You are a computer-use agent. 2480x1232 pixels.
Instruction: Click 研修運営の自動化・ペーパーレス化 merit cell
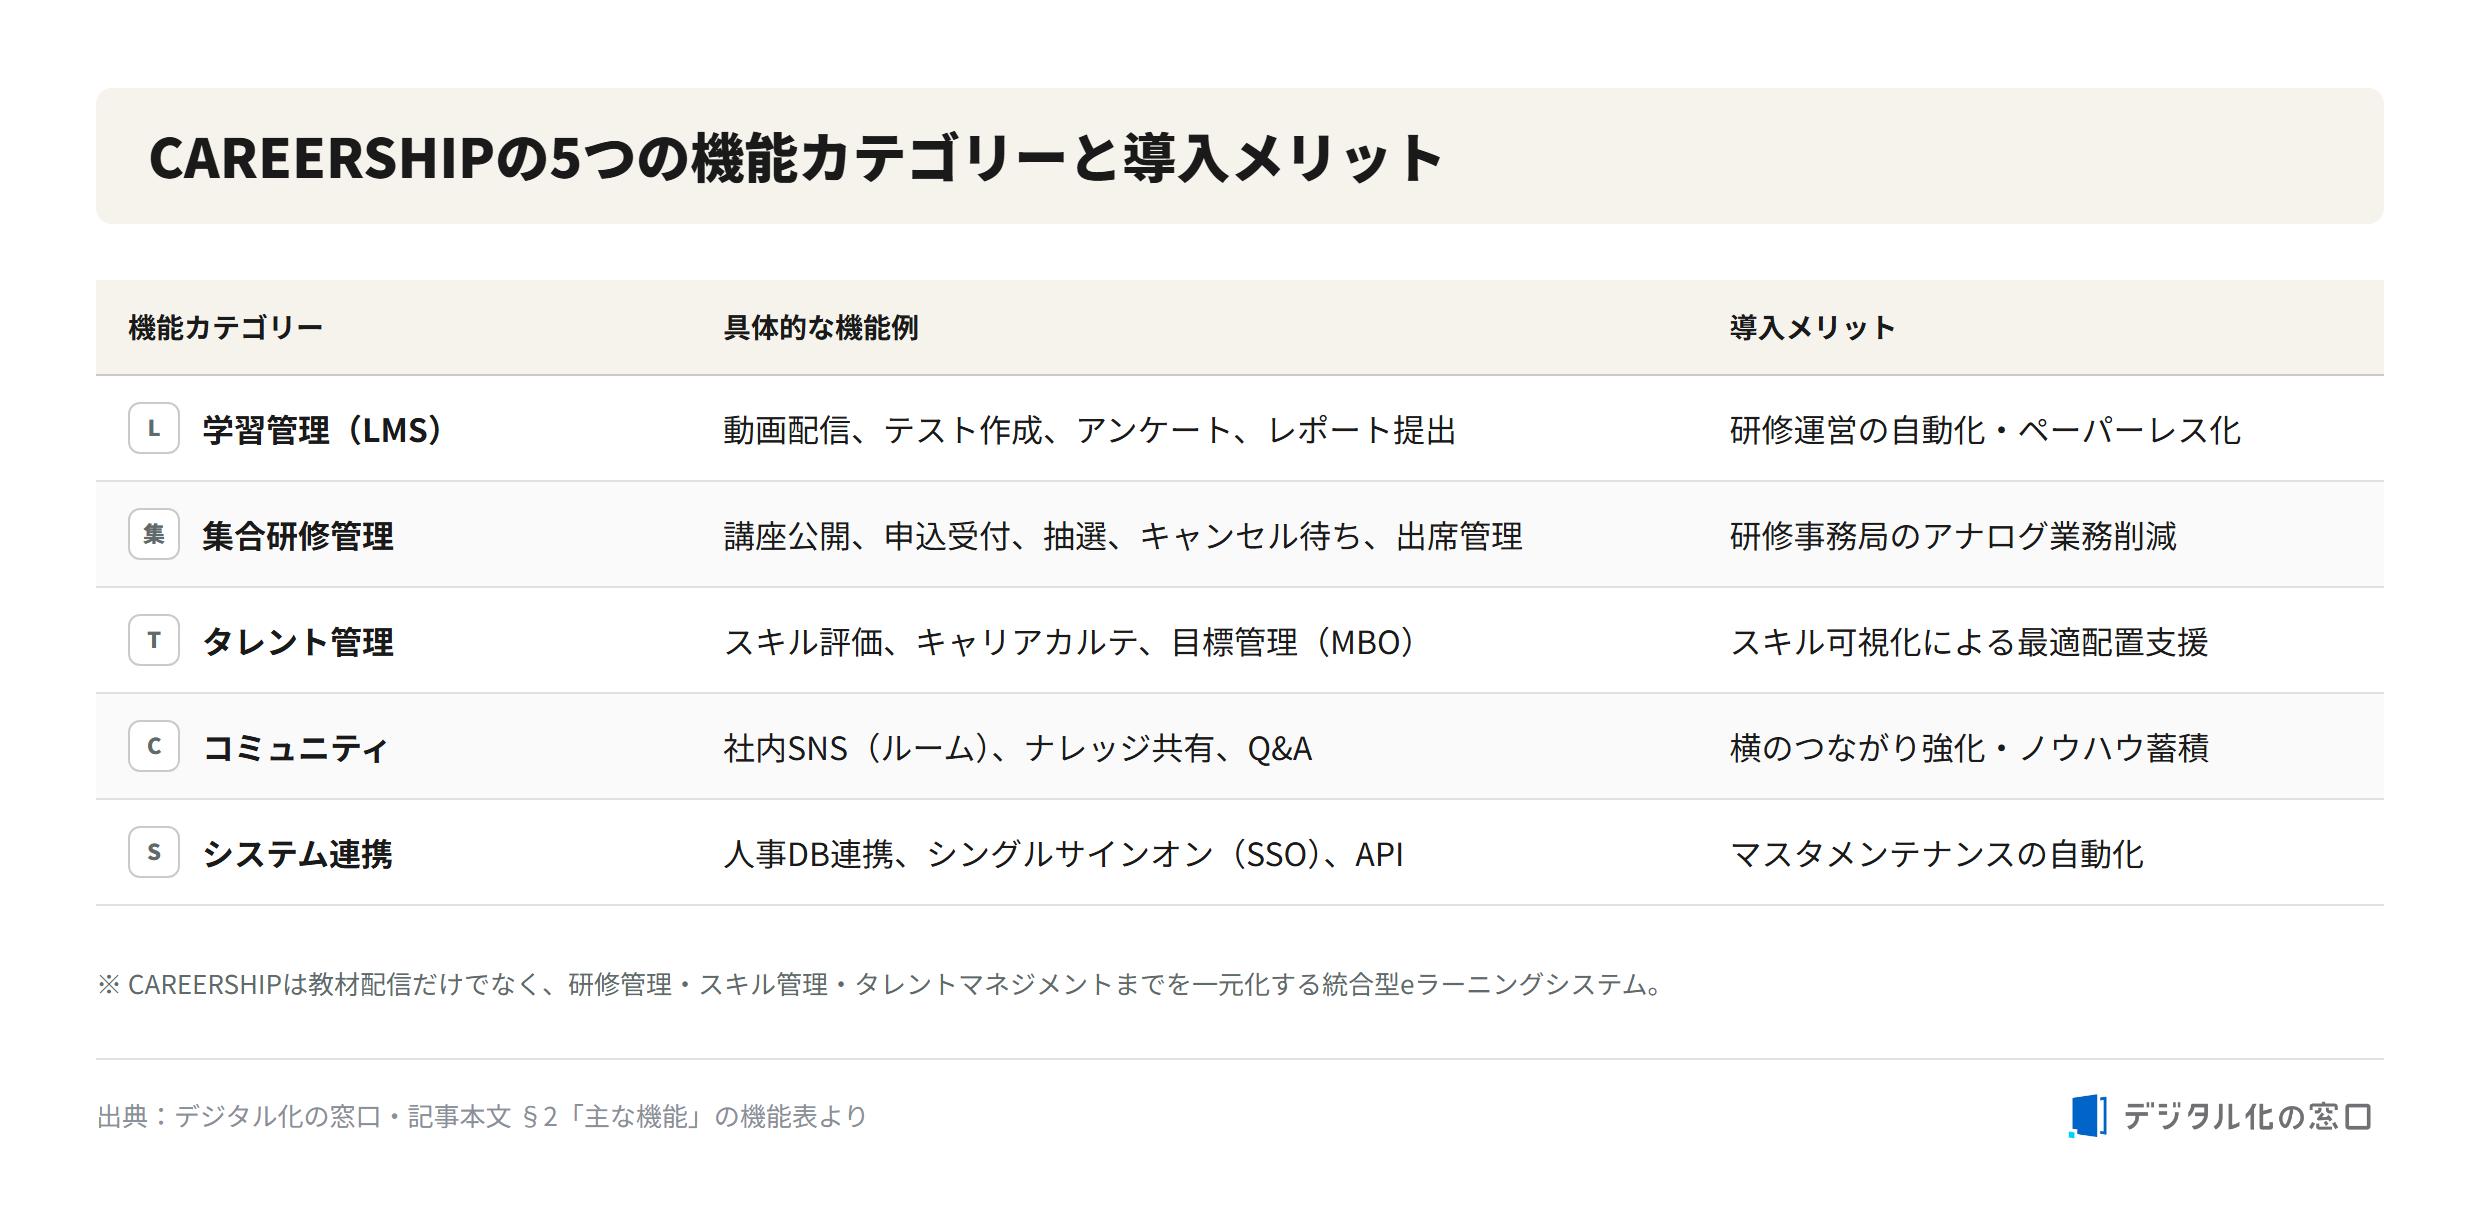(x=1986, y=430)
